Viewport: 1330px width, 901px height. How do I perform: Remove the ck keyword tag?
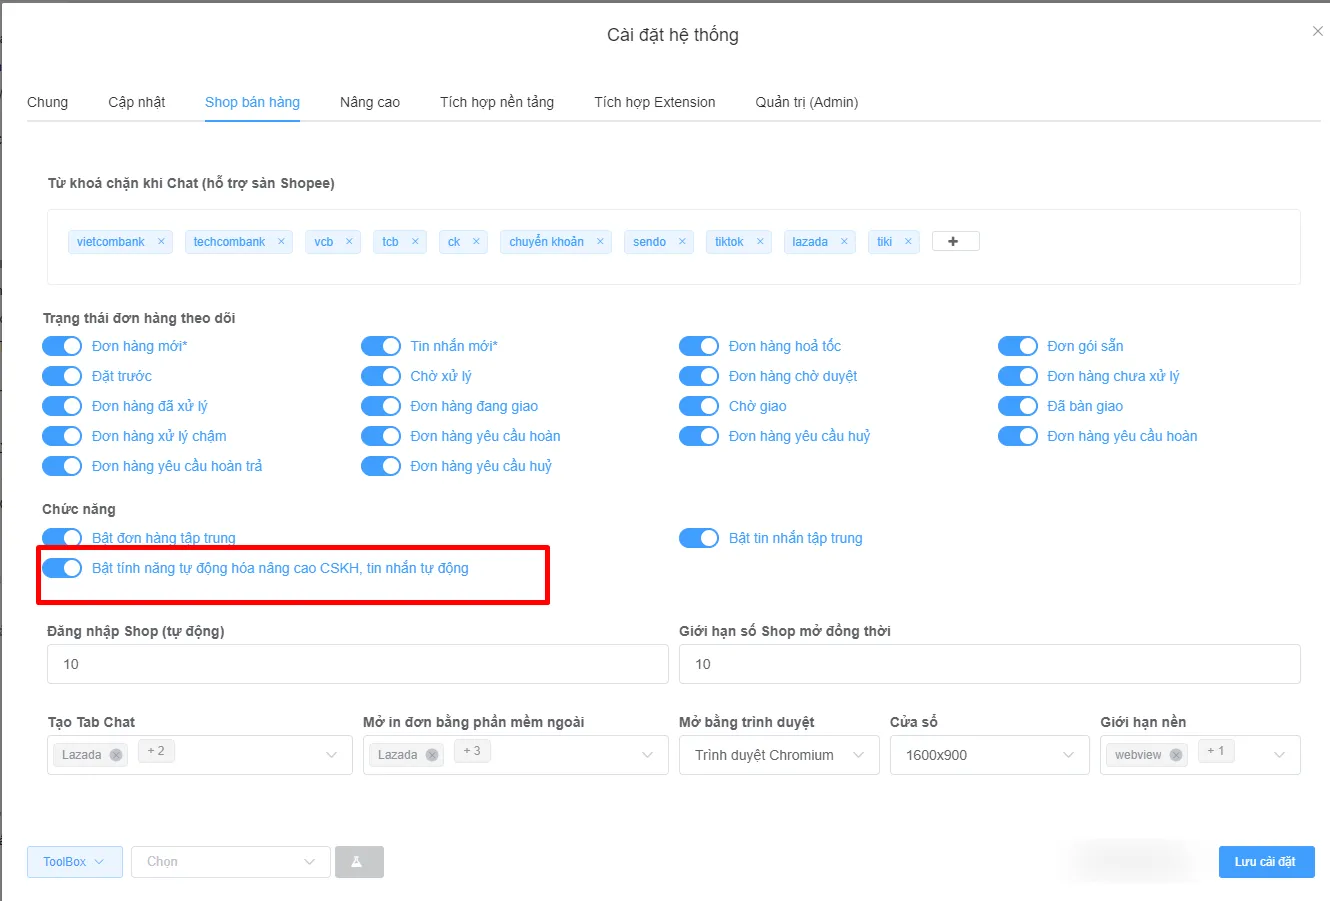point(476,242)
